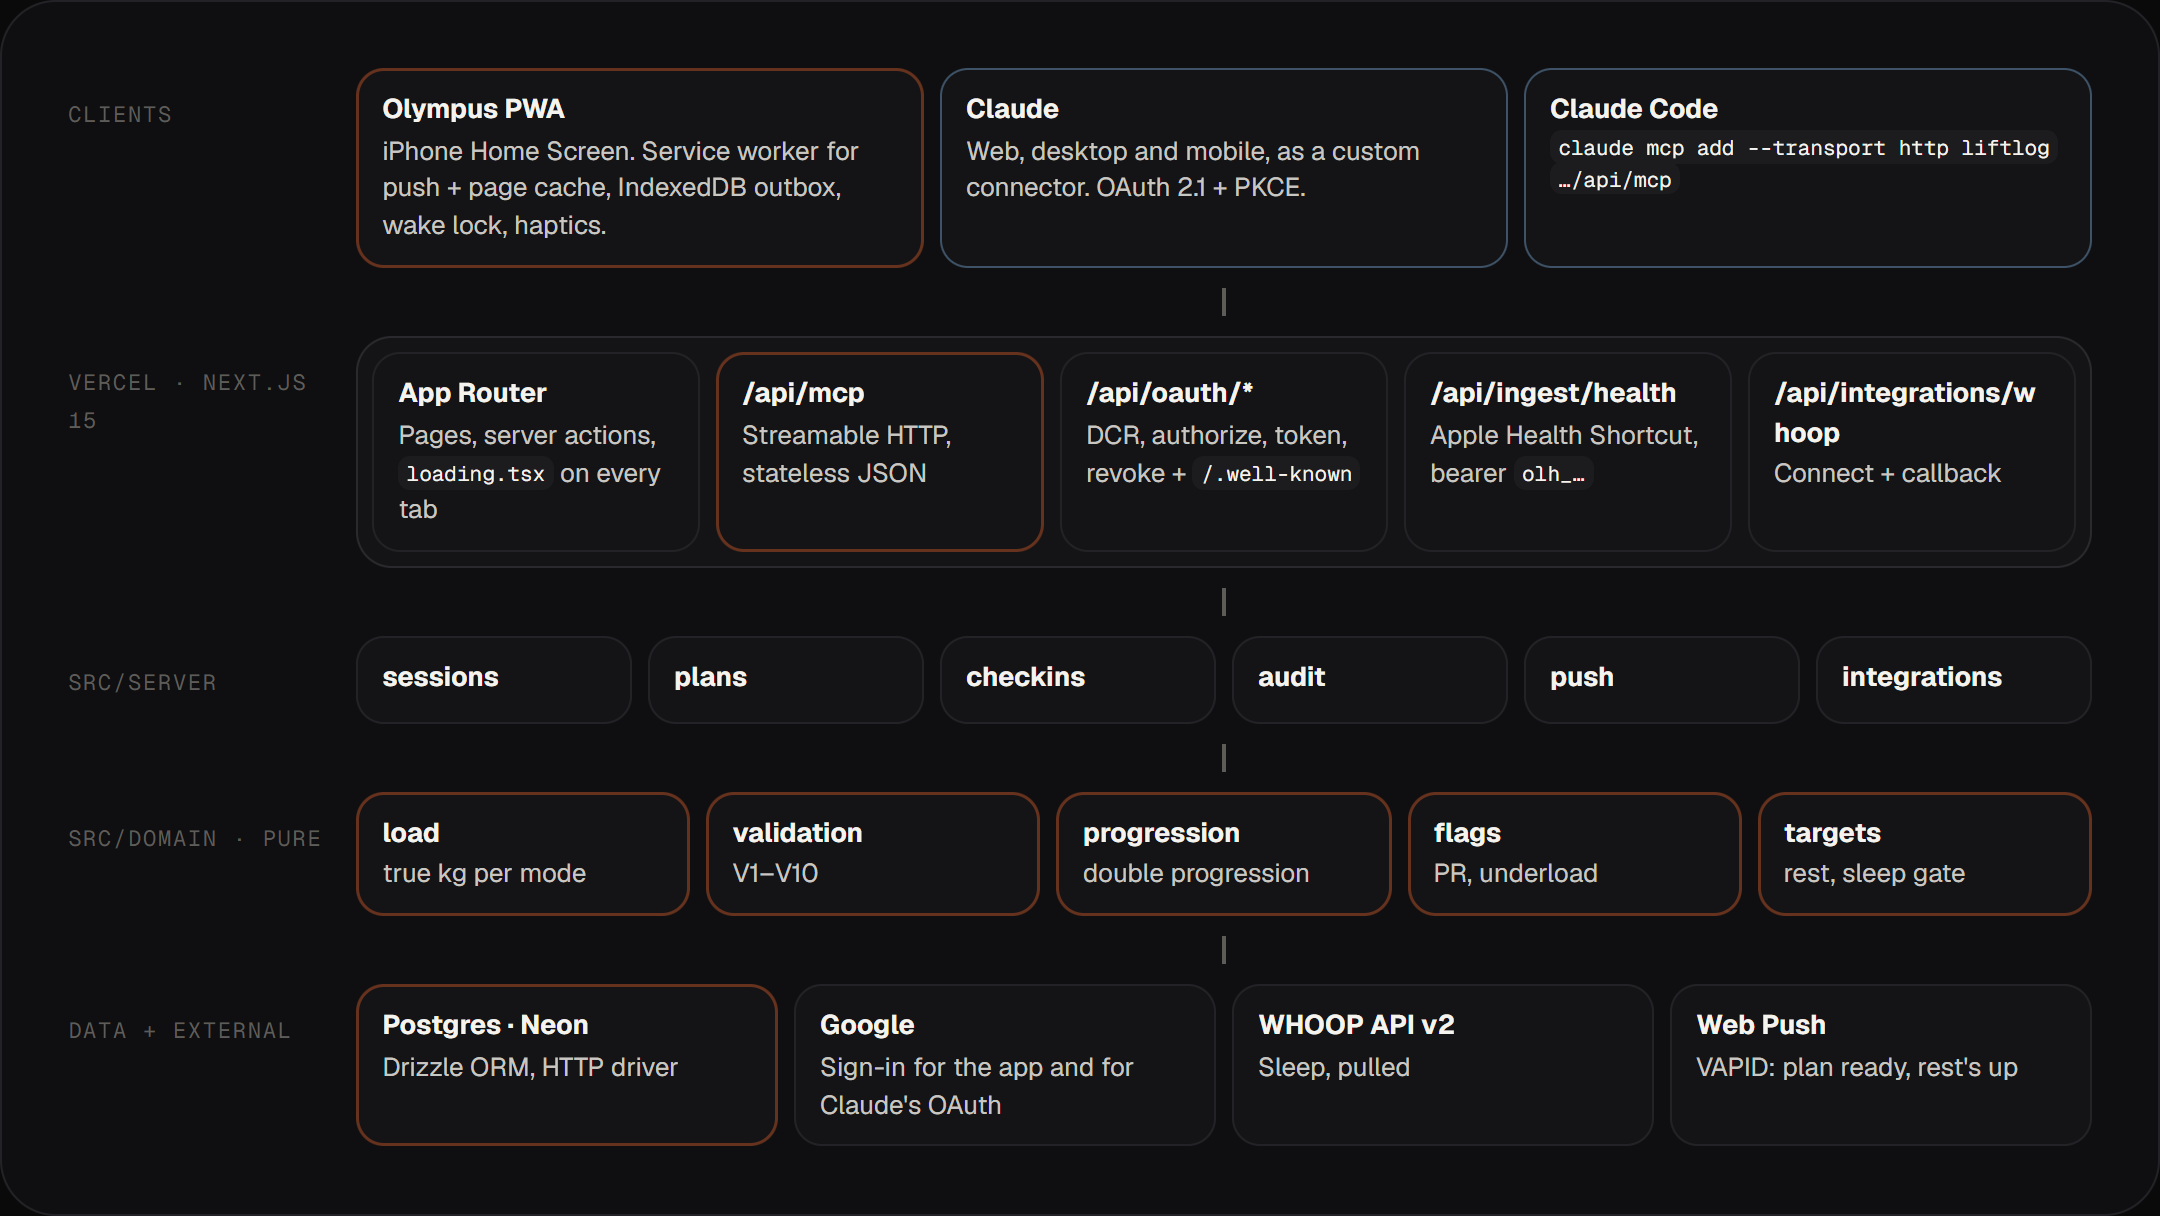This screenshot has height=1216, width=2160.
Task: Select the WHOOP API v2 card
Action: coord(1443,1065)
